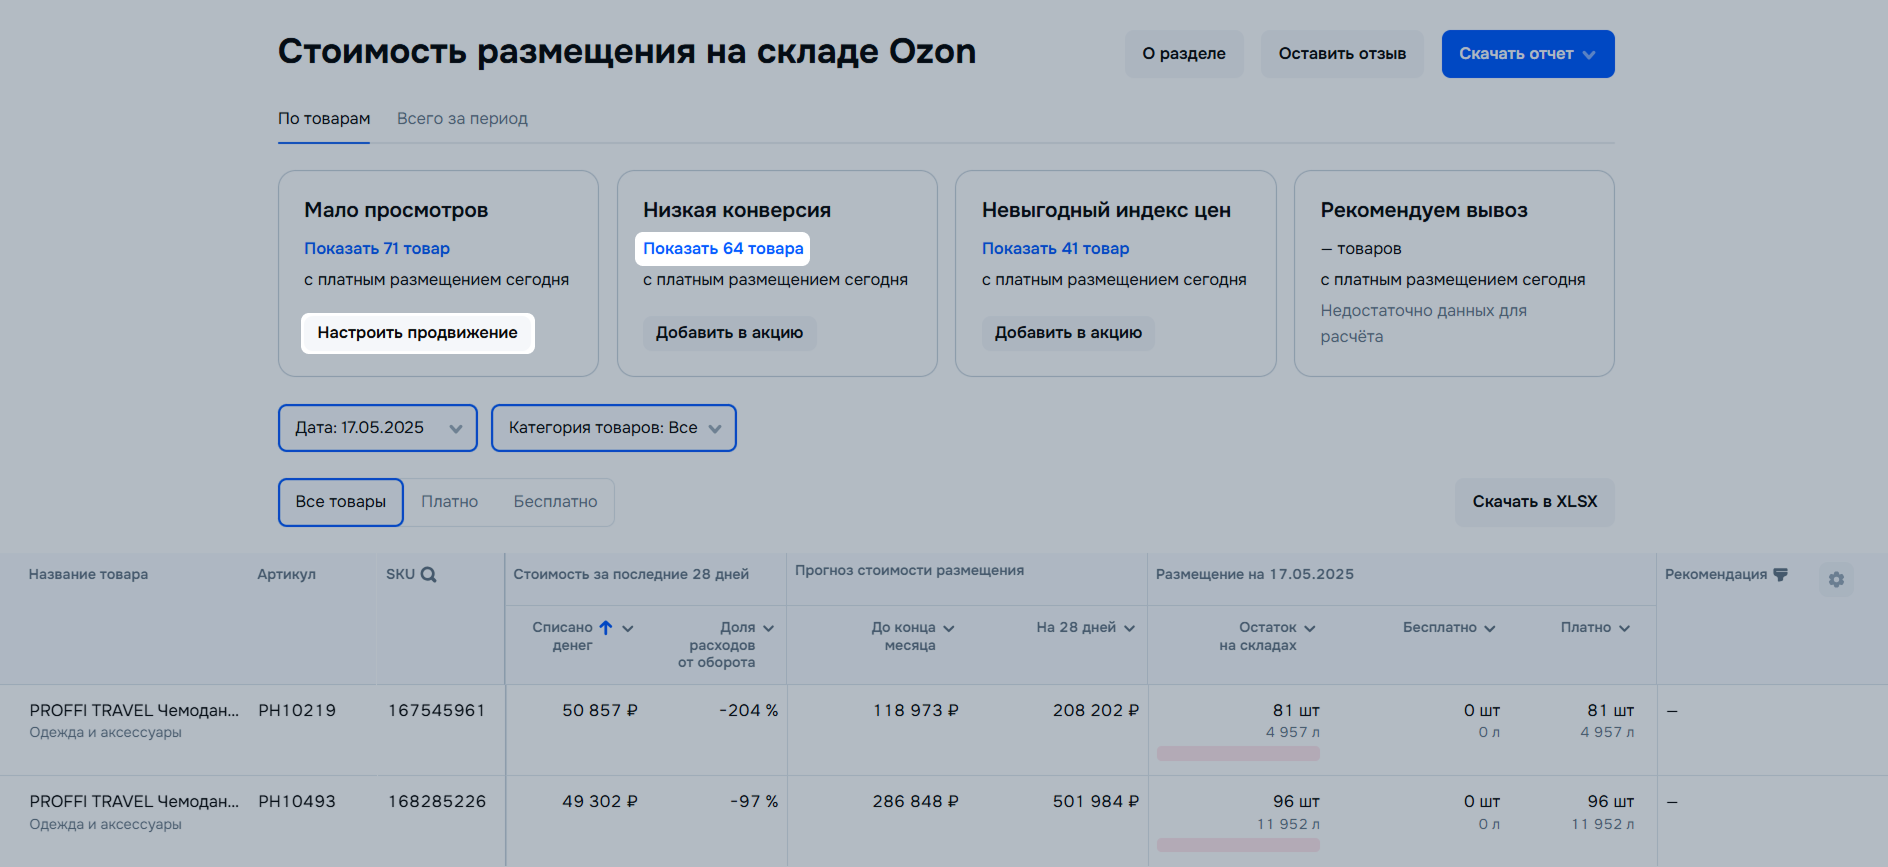Open table settings gear icon
Viewport: 1888px width, 867px height.
(x=1836, y=579)
